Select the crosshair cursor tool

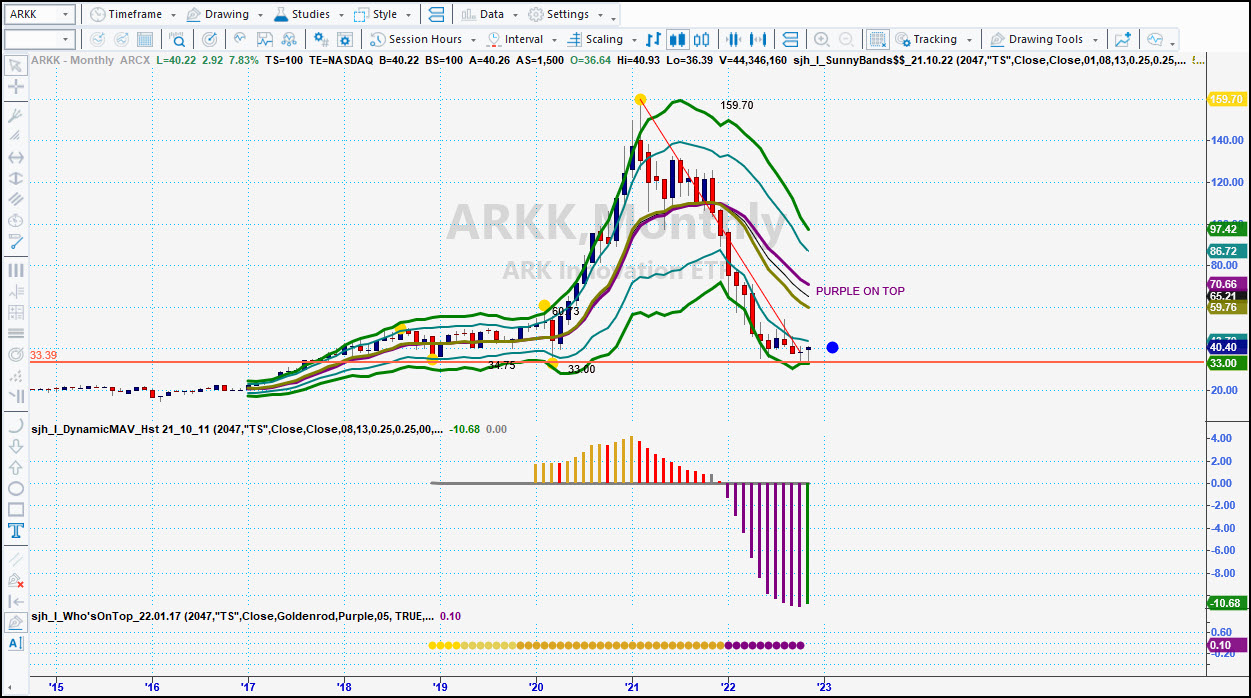coord(16,87)
